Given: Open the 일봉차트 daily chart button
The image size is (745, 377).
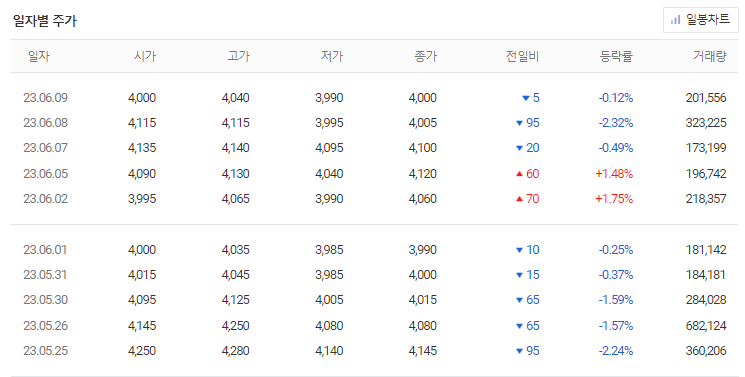Looking at the screenshot, I should [701, 19].
